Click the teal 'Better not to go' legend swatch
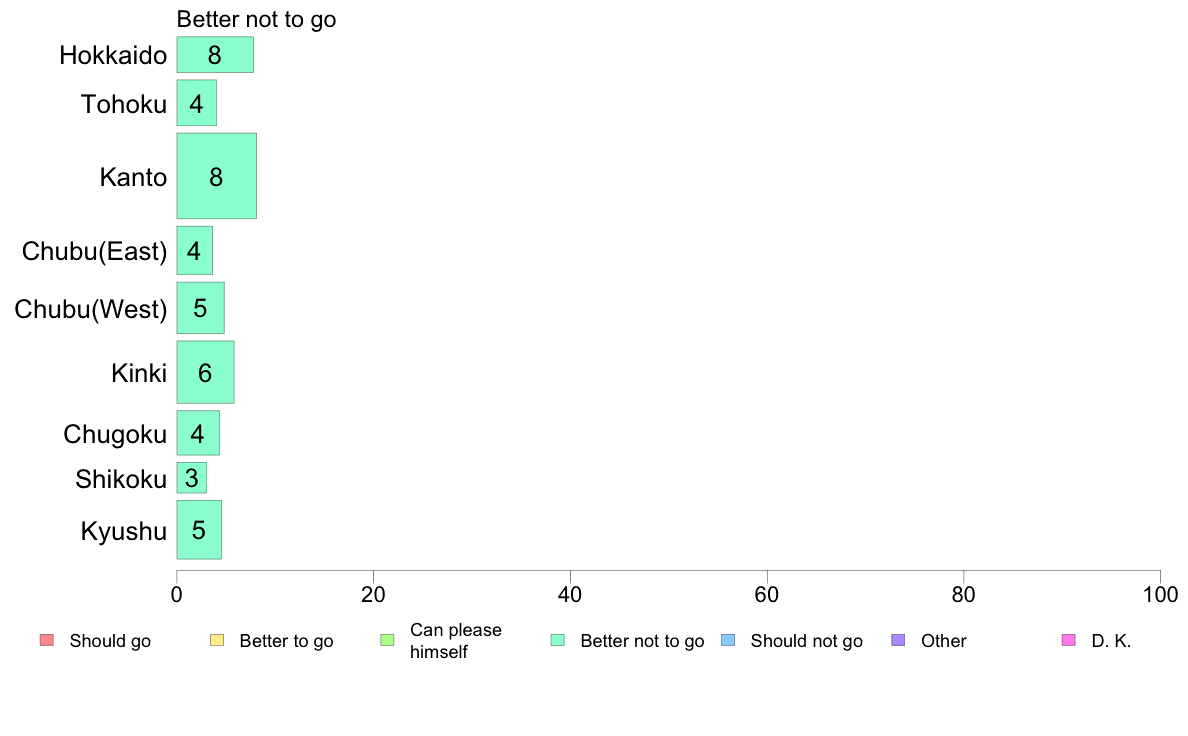Image resolution: width=1188 pixels, height=736 pixels. [x=558, y=640]
